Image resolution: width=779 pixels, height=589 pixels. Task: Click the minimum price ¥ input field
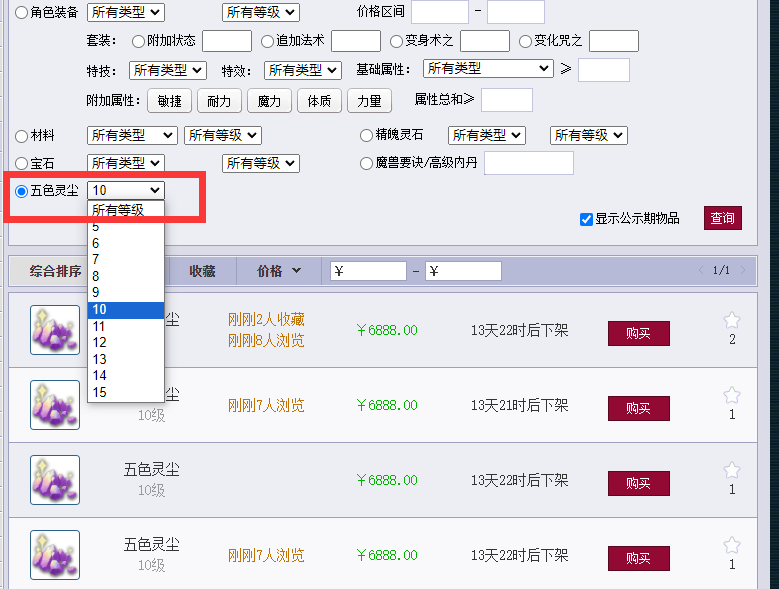click(368, 271)
